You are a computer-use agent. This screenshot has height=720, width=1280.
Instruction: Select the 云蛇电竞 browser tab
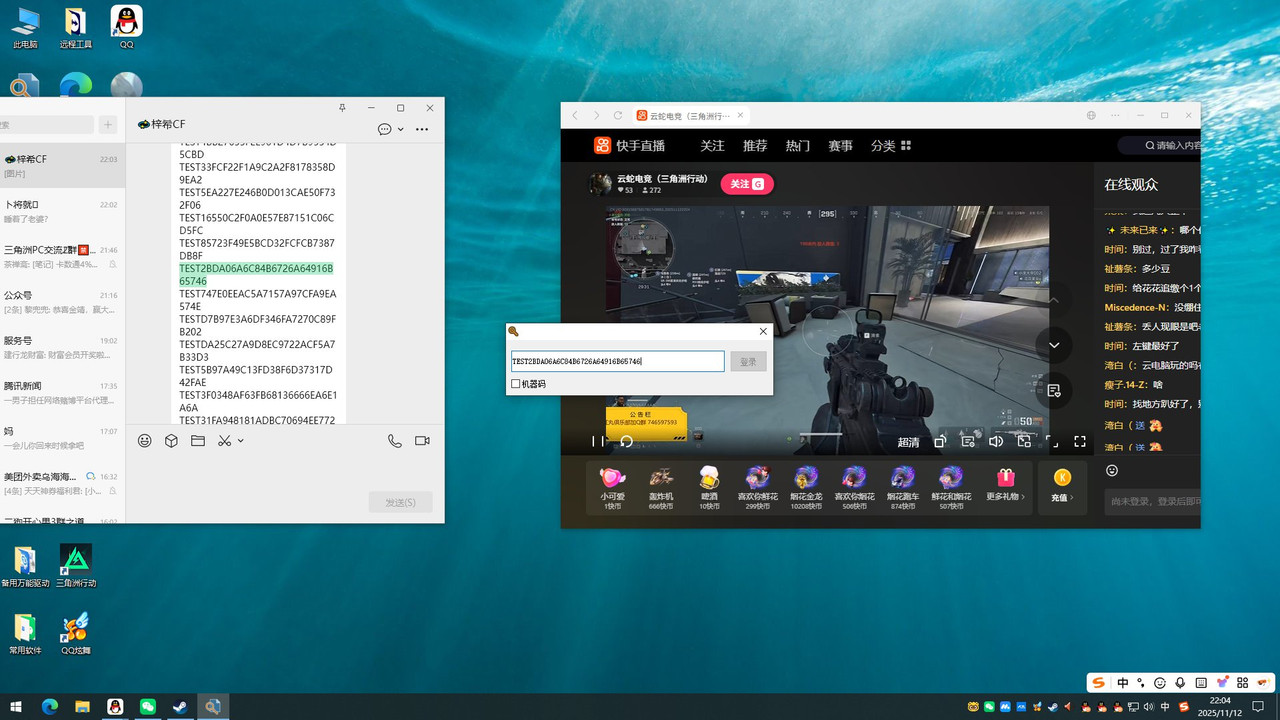(x=692, y=115)
